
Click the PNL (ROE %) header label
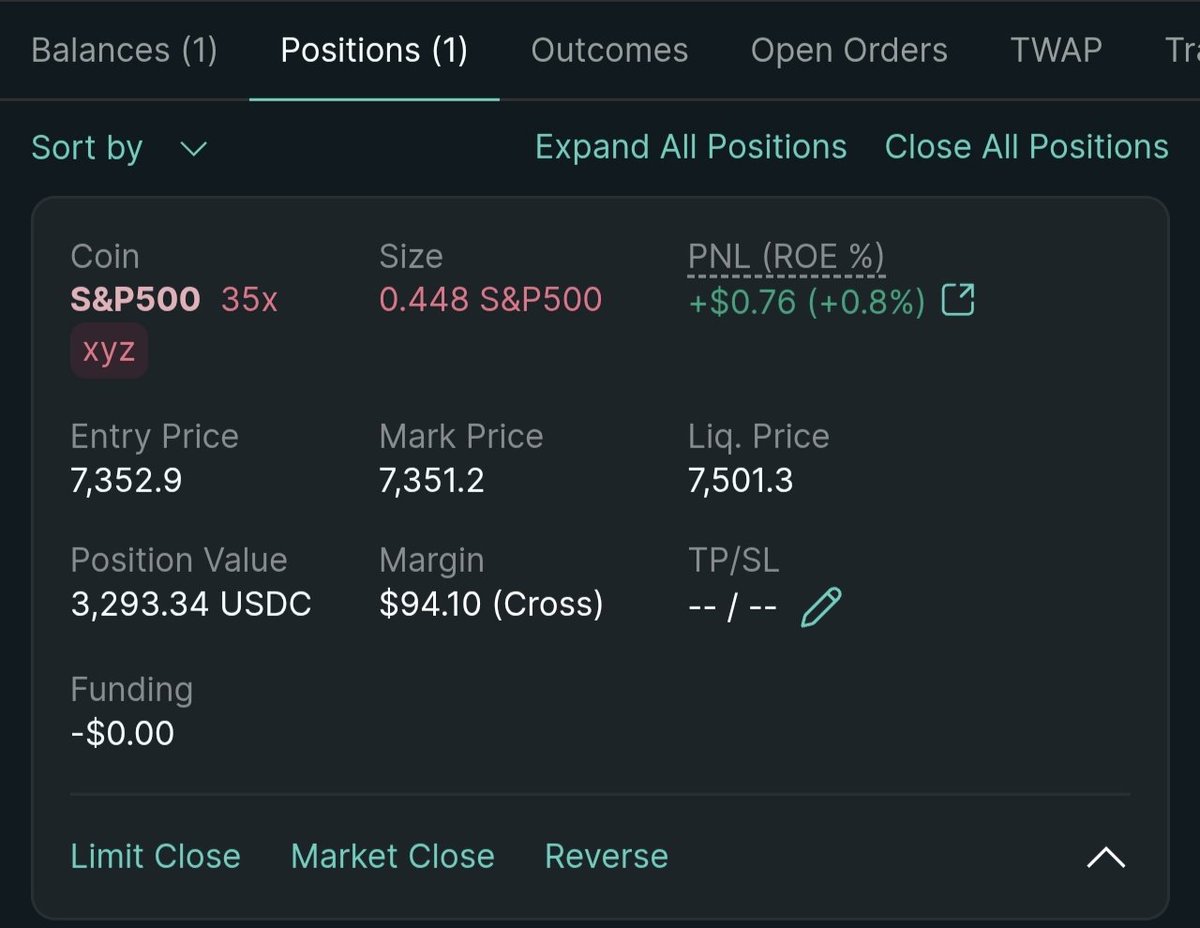[x=786, y=257]
